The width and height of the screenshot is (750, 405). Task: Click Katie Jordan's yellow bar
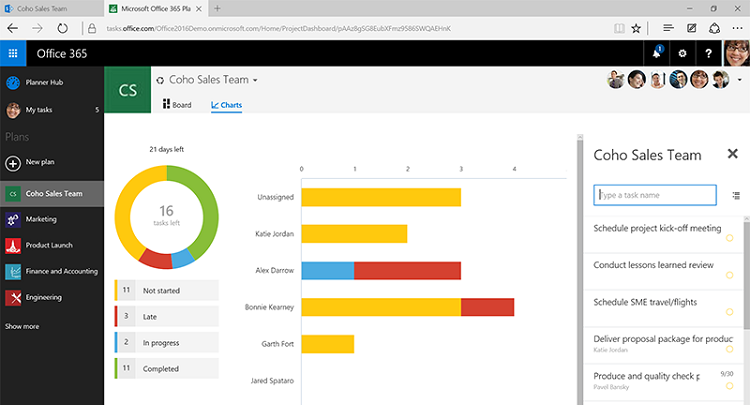pyautogui.click(x=354, y=234)
